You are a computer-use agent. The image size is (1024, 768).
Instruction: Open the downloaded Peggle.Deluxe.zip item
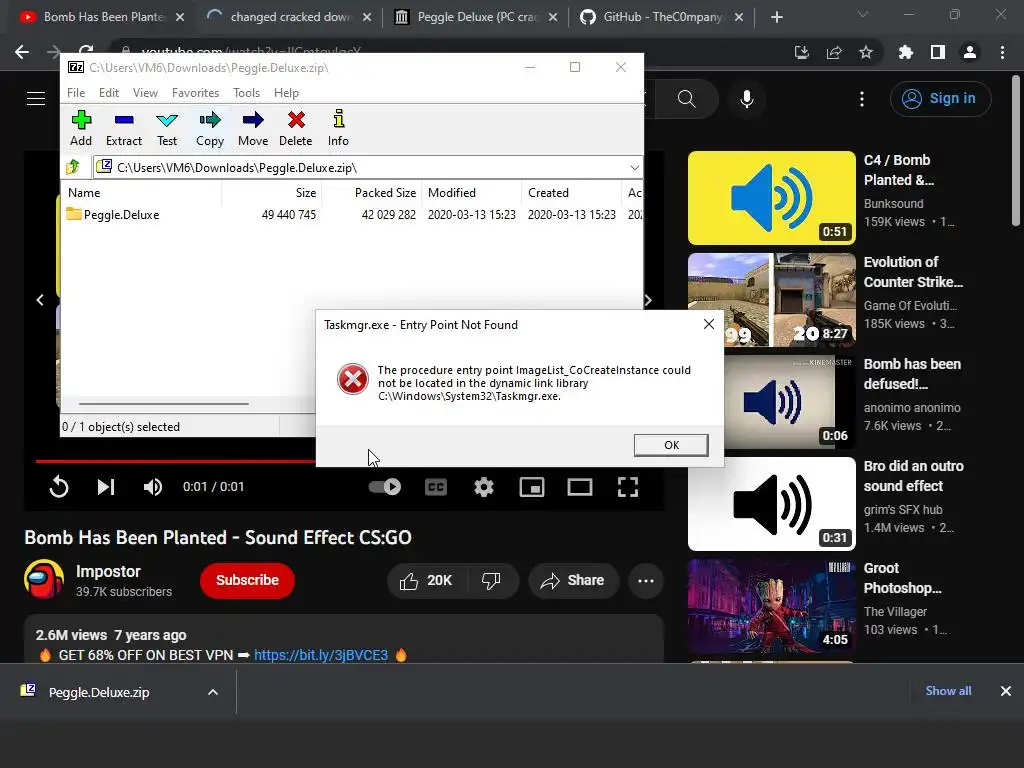coord(99,692)
